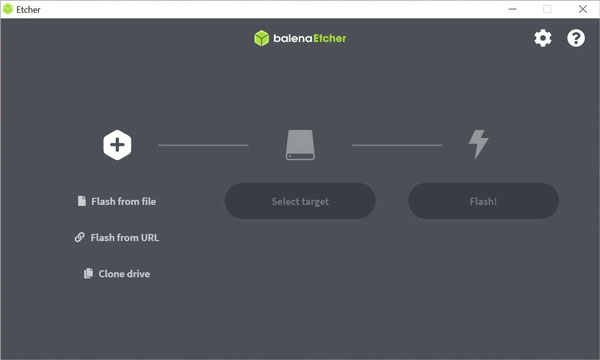
Task: Open help via the question mark icon
Action: 576,38
